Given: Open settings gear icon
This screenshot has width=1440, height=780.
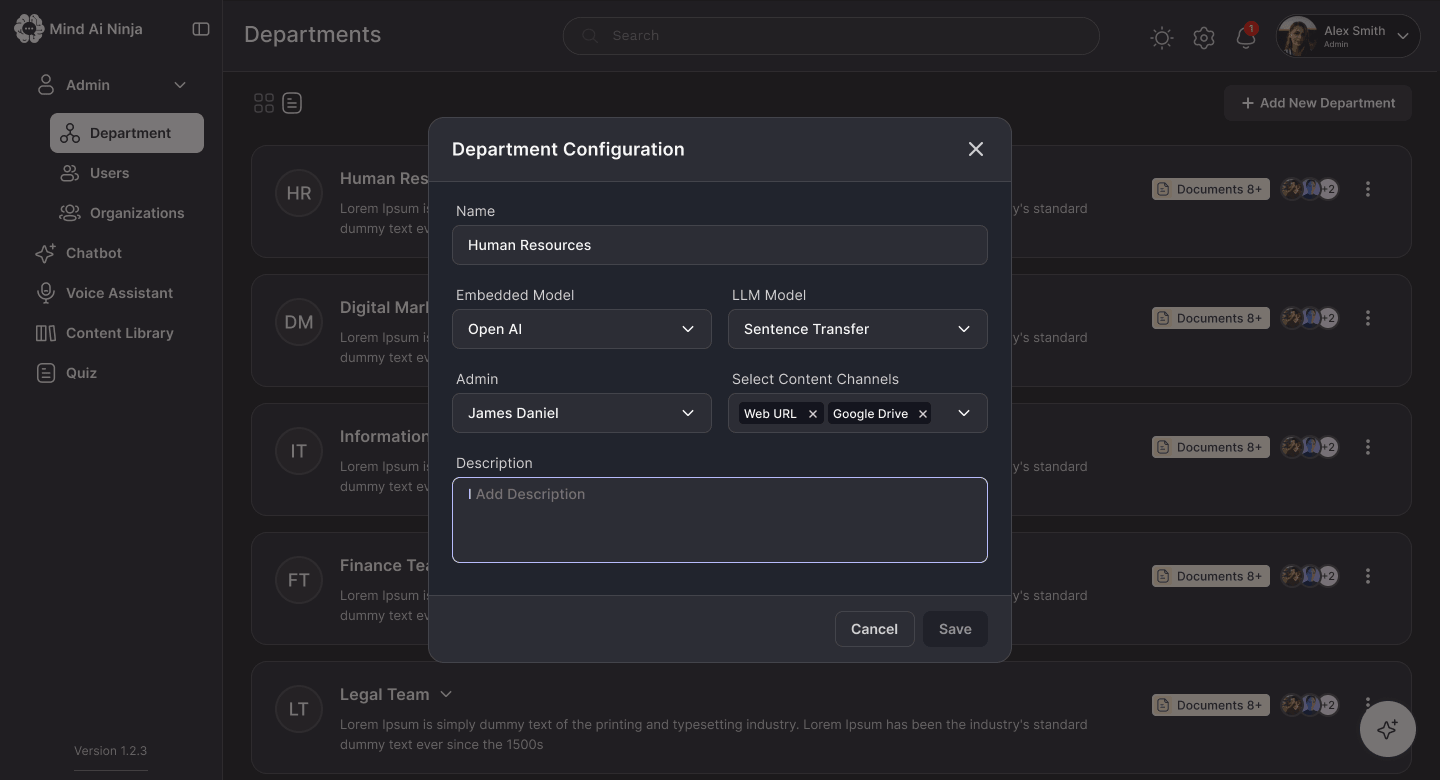Looking at the screenshot, I should [1204, 38].
